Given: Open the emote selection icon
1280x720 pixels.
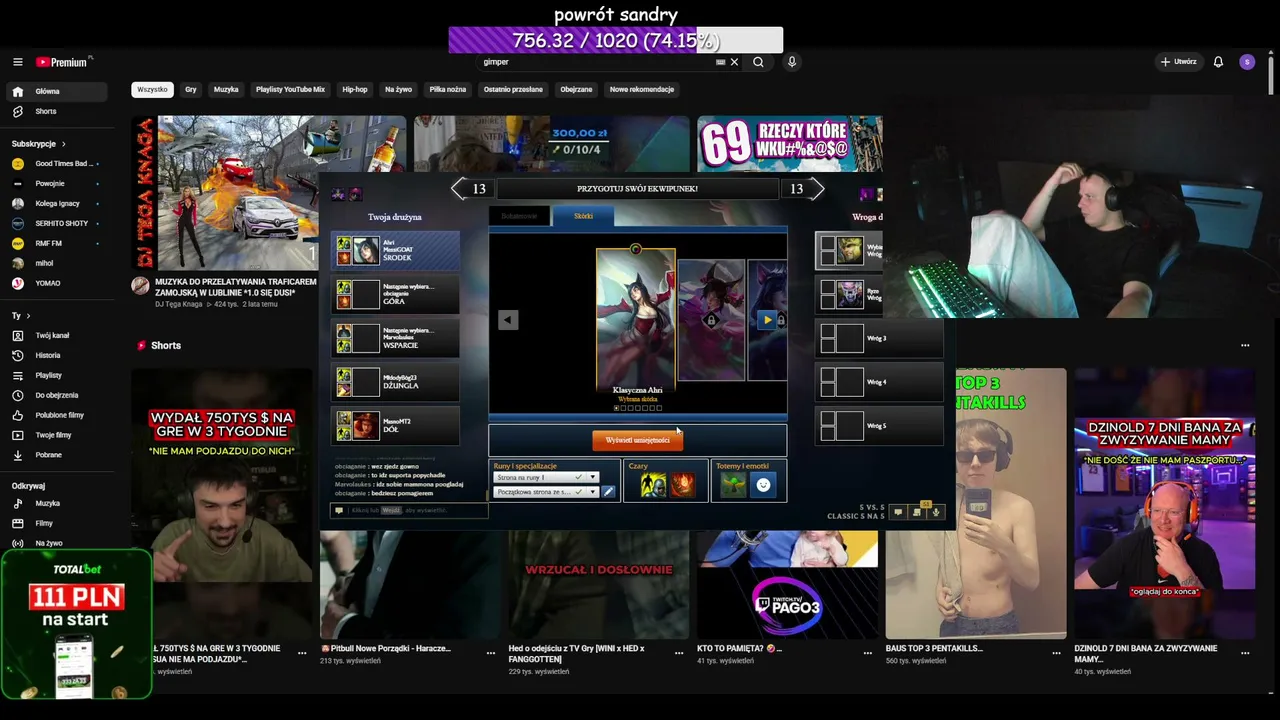Looking at the screenshot, I should coord(763,485).
